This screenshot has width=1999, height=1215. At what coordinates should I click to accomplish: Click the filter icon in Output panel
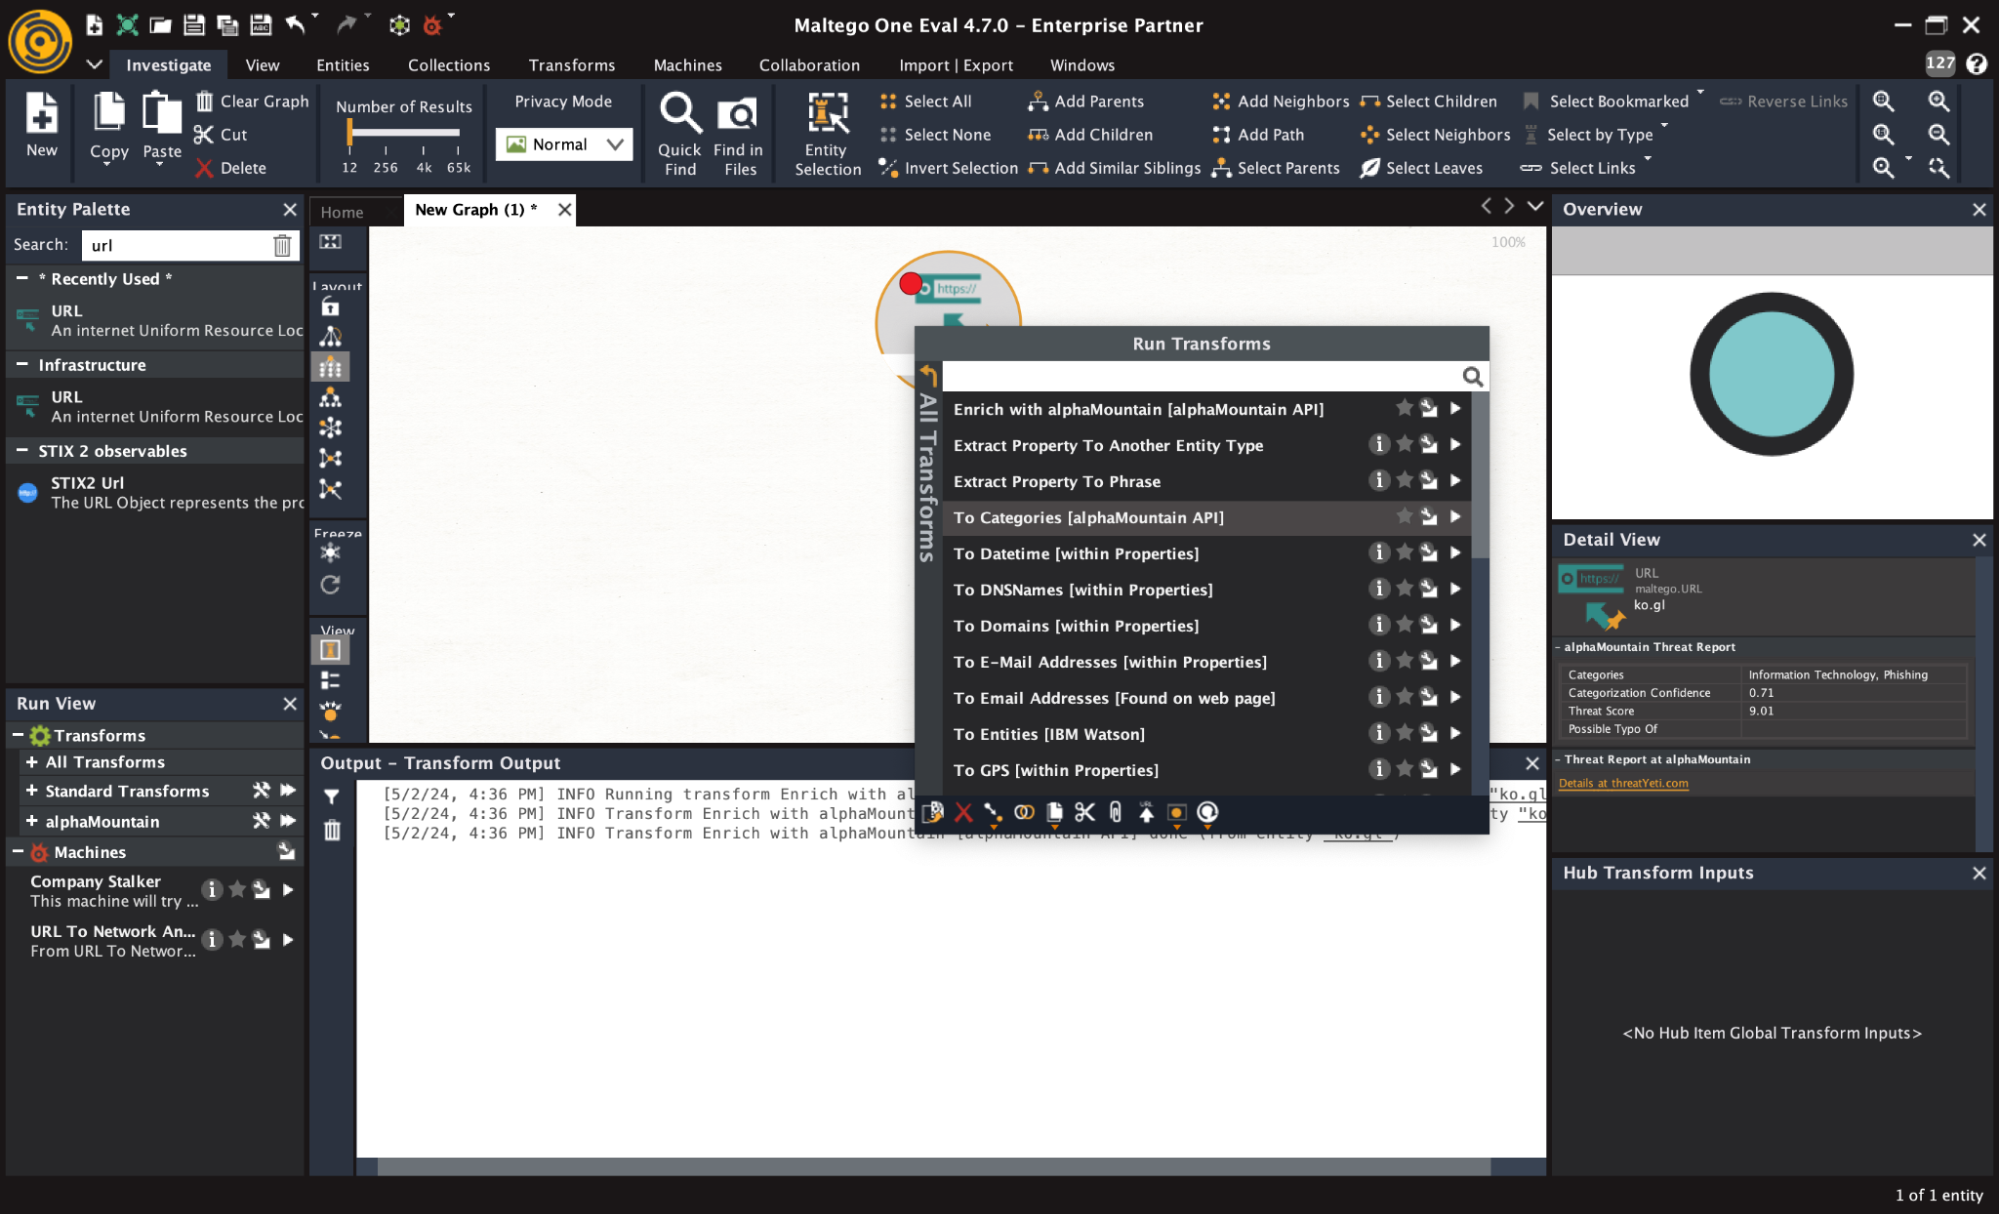point(332,797)
